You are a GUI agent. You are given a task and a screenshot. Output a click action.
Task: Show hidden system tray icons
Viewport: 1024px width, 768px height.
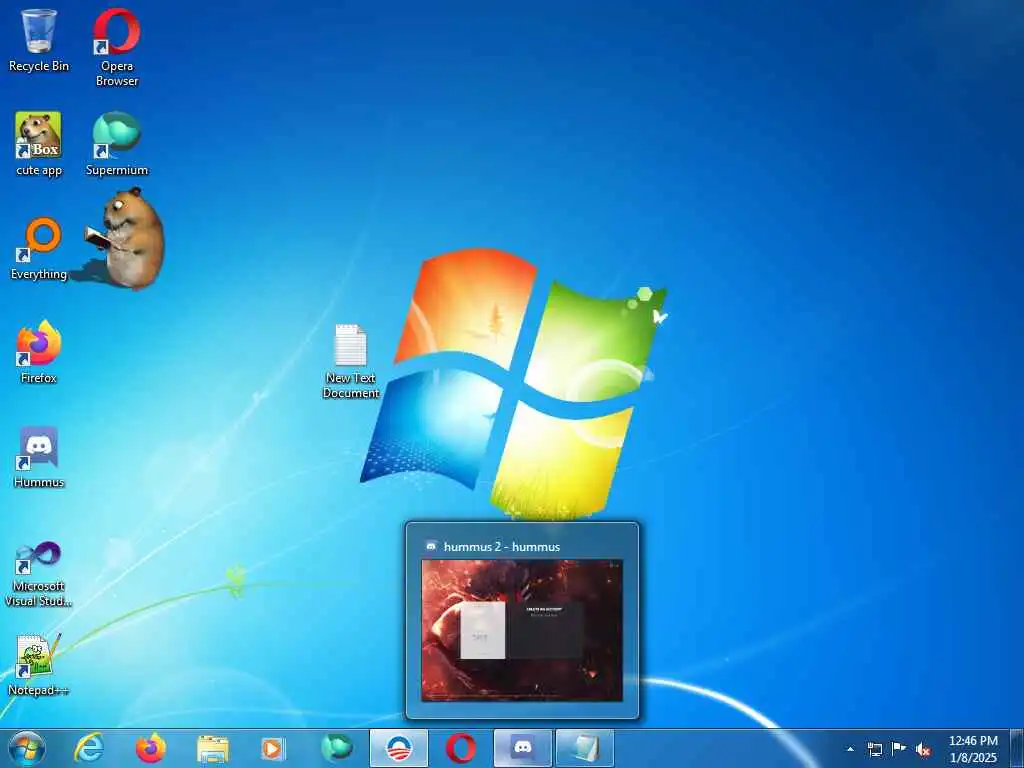(850, 749)
